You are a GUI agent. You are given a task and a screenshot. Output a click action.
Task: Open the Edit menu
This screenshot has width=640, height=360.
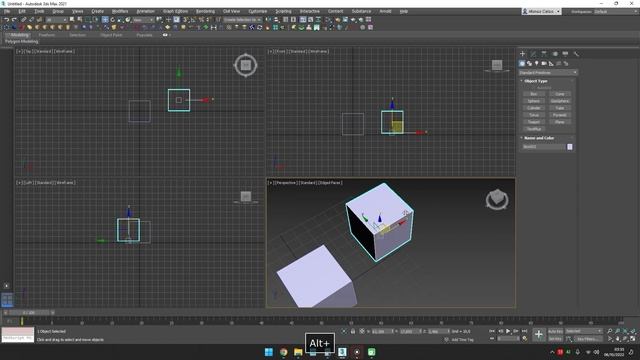(22, 11)
